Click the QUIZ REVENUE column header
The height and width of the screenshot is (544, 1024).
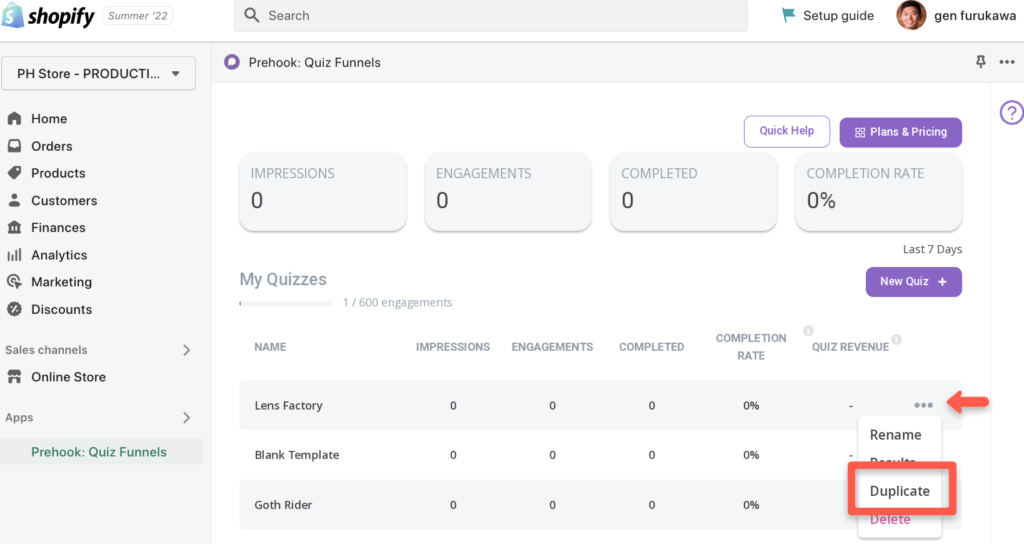[x=850, y=347]
